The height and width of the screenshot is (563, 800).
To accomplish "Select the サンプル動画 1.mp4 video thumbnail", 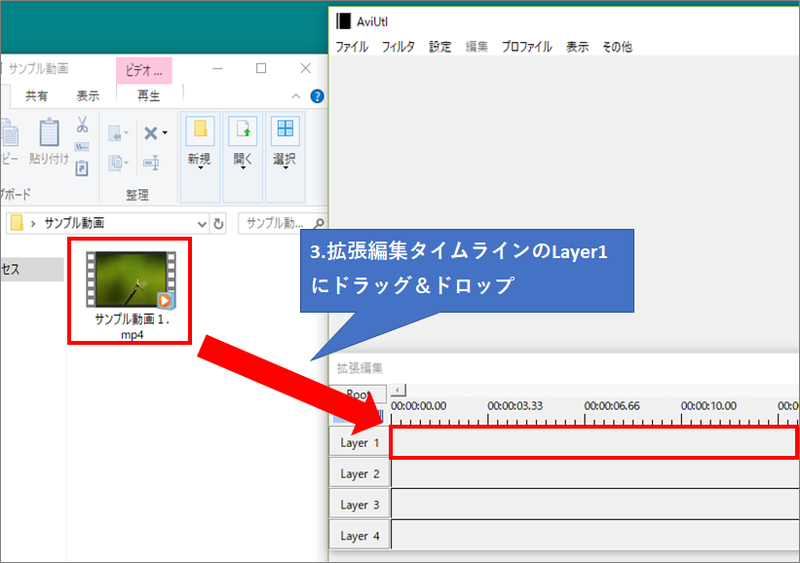I will (131, 280).
